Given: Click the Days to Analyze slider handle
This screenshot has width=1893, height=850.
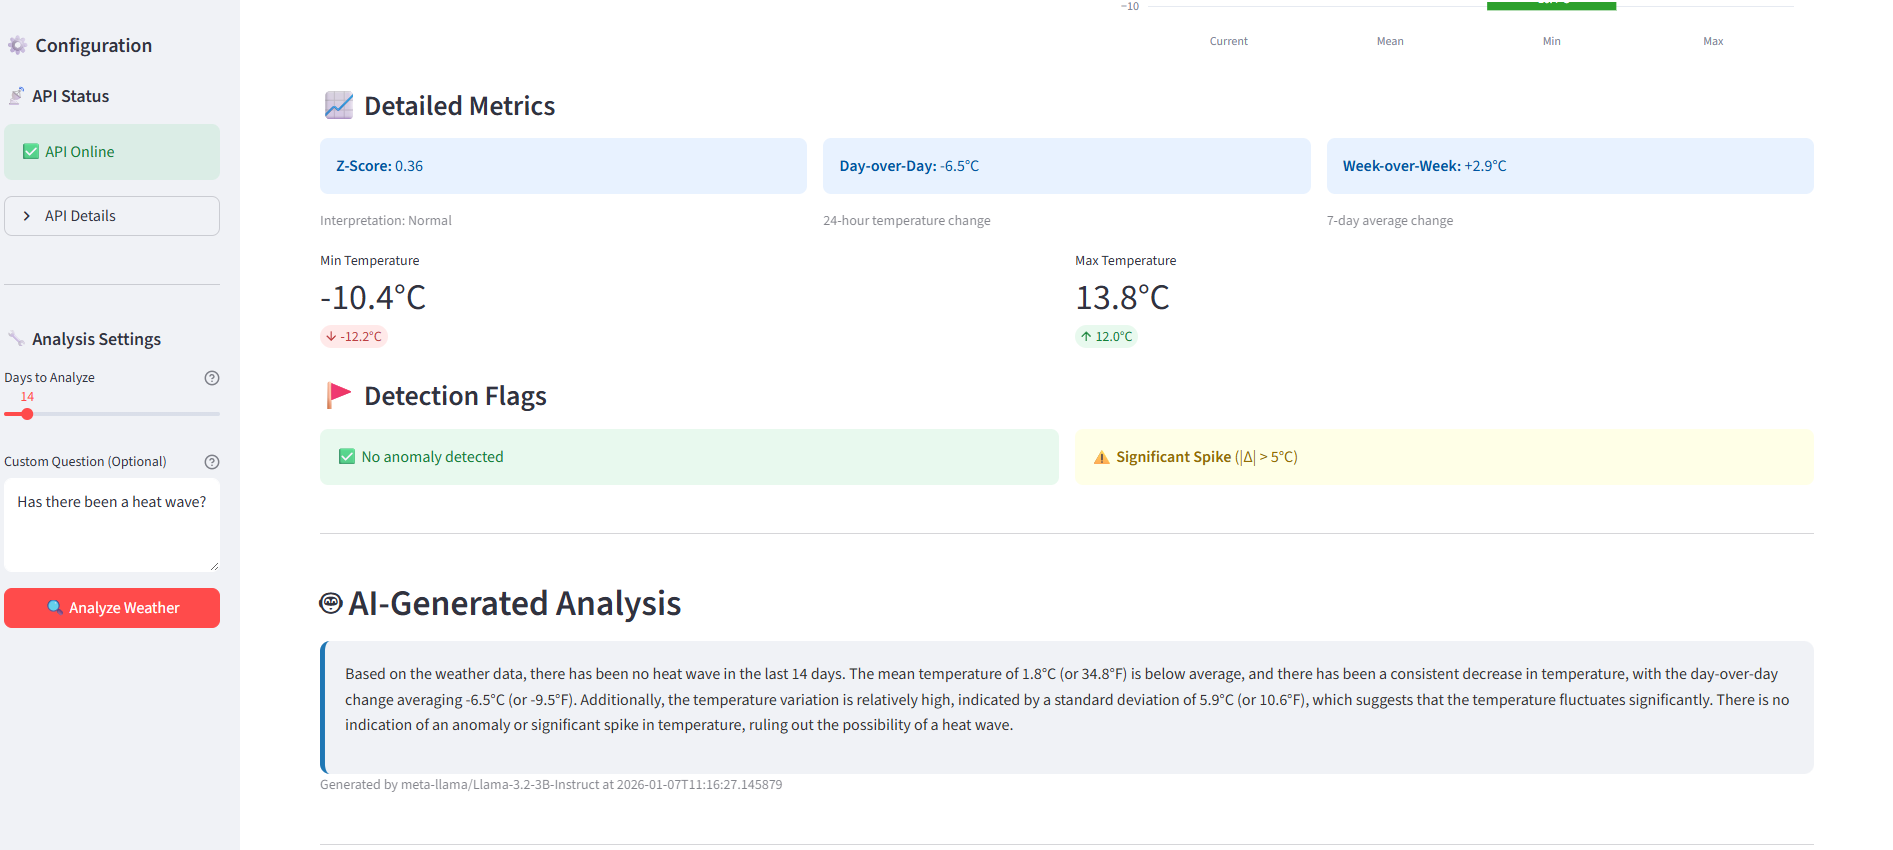Looking at the screenshot, I should coord(27,414).
